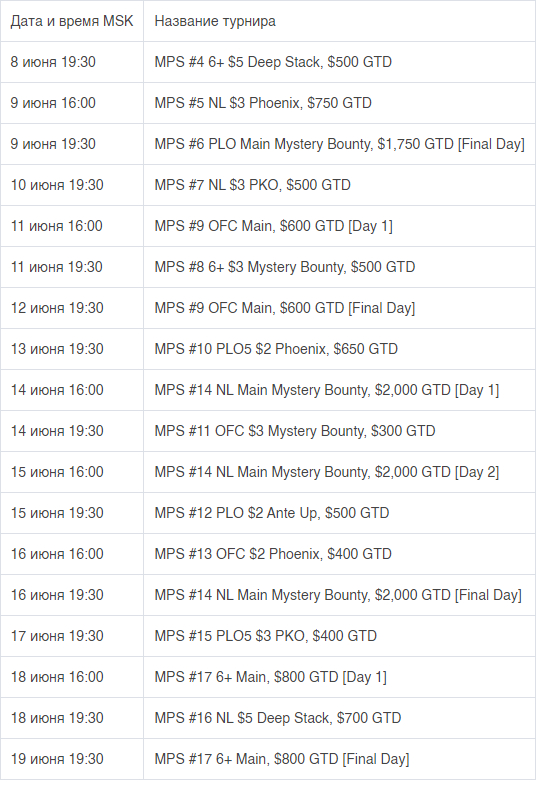Select MPS #9 OFC Main Day 1 entry
Viewport: 536px width, 787px height.
[274, 226]
